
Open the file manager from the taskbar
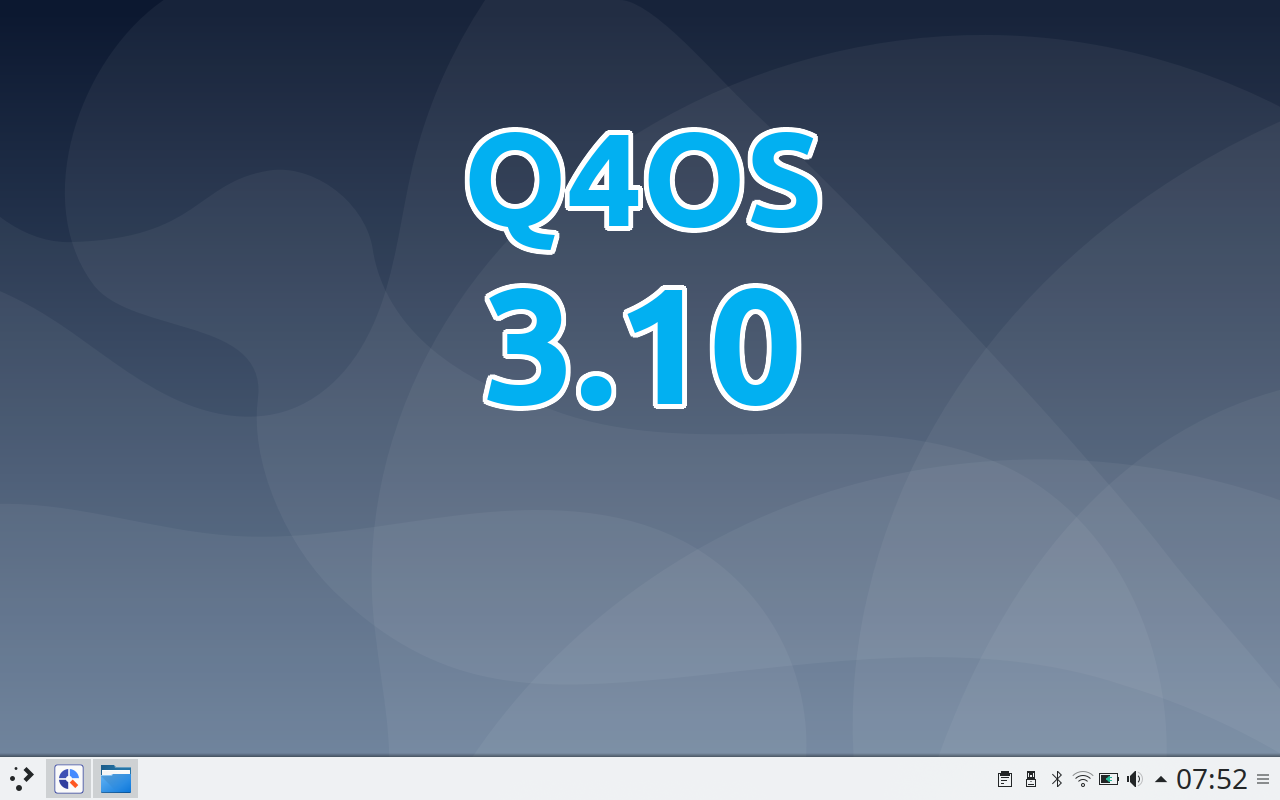pos(115,778)
